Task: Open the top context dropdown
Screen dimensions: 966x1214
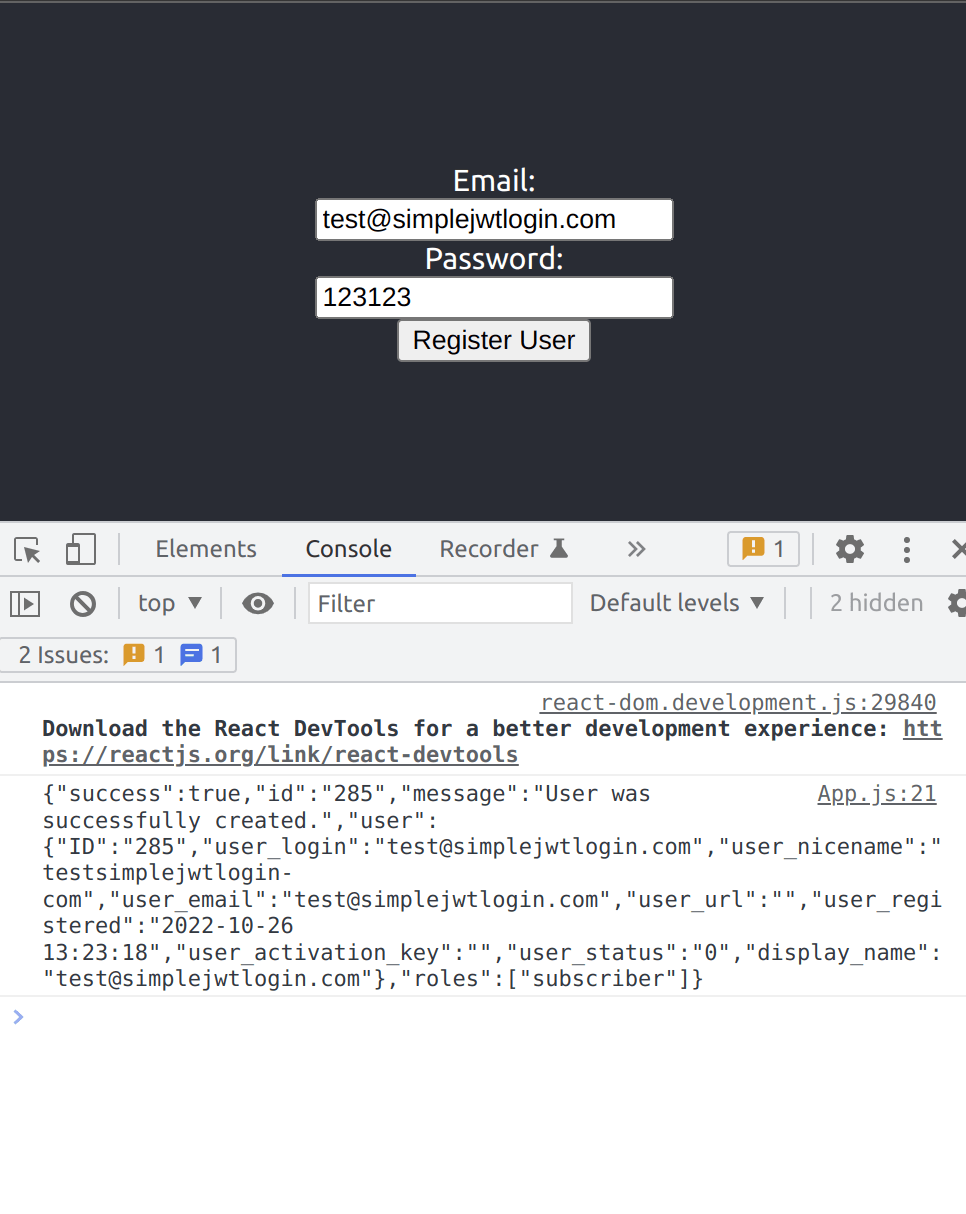Action: click(171, 603)
